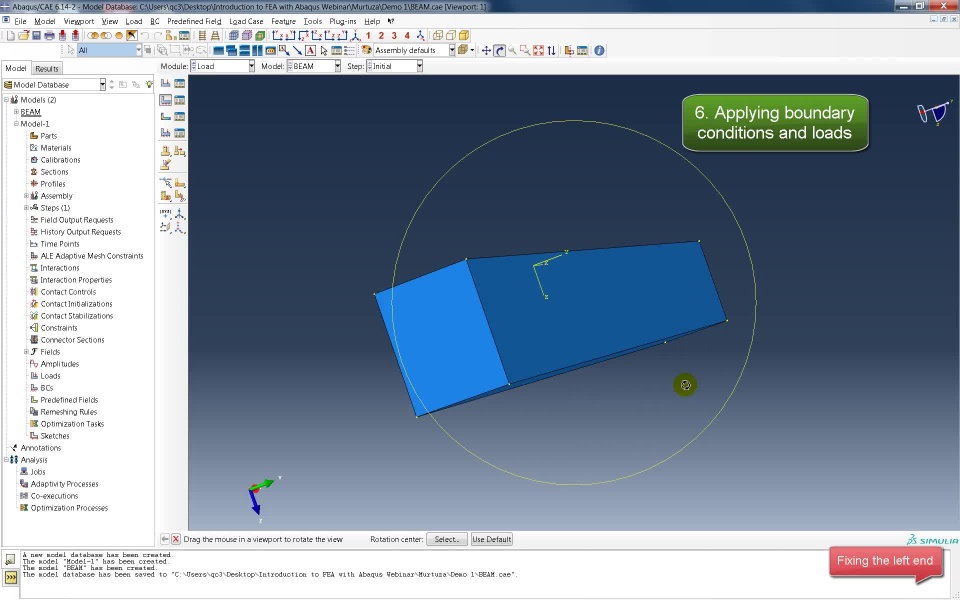This screenshot has height=600, width=960.
Task: Open the Load menu
Action: tap(133, 21)
